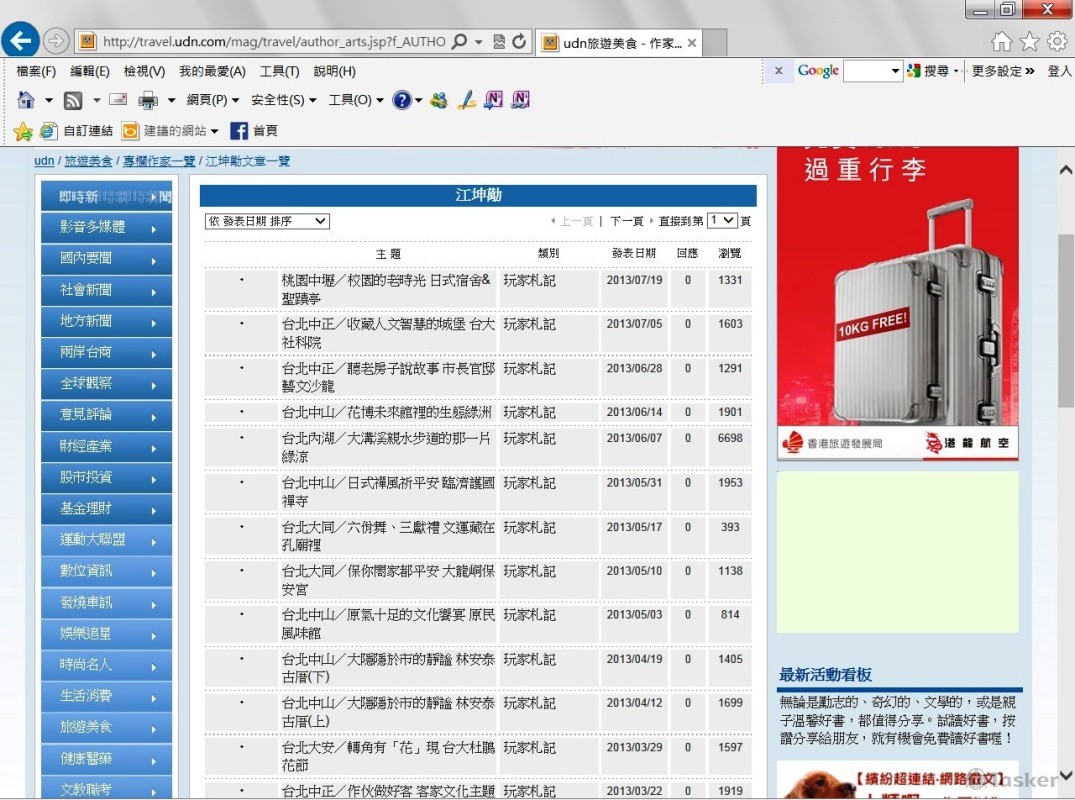Open the 檢視(V) menu
This screenshot has width=1075, height=800.
coord(144,72)
